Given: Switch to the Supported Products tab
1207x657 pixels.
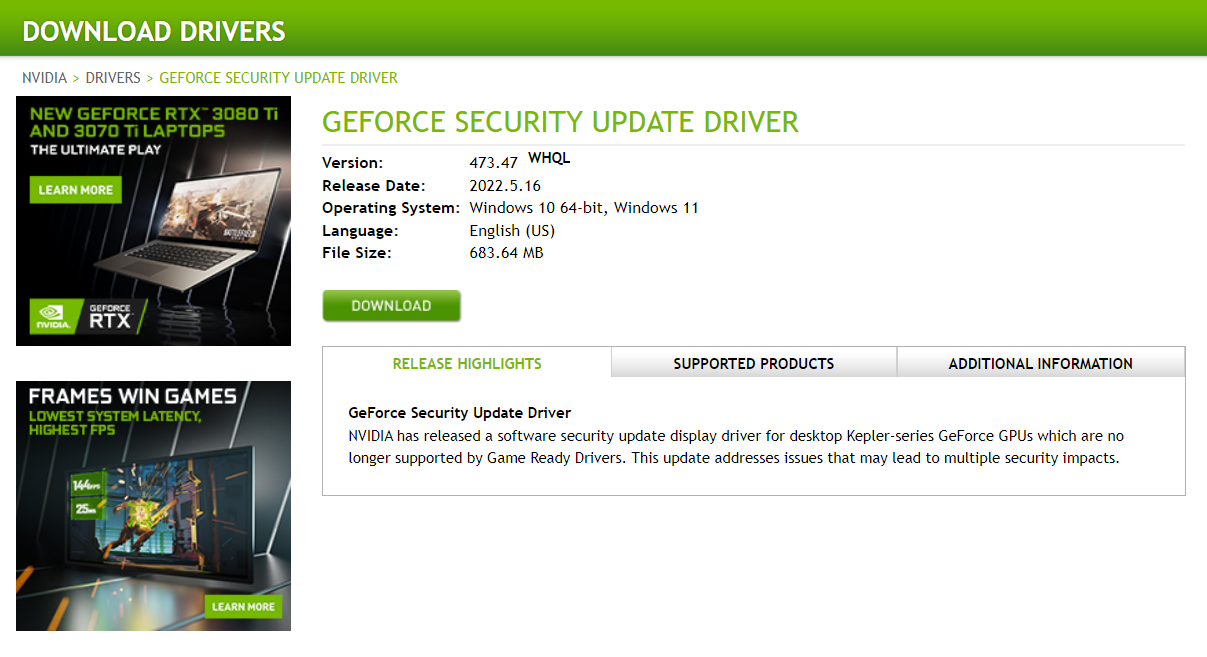Looking at the screenshot, I should (x=753, y=363).
